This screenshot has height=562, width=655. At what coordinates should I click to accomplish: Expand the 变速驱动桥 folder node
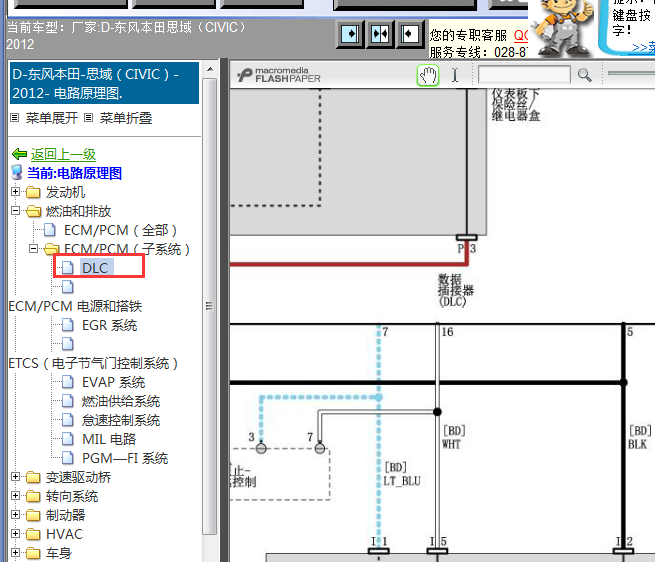click(15, 477)
